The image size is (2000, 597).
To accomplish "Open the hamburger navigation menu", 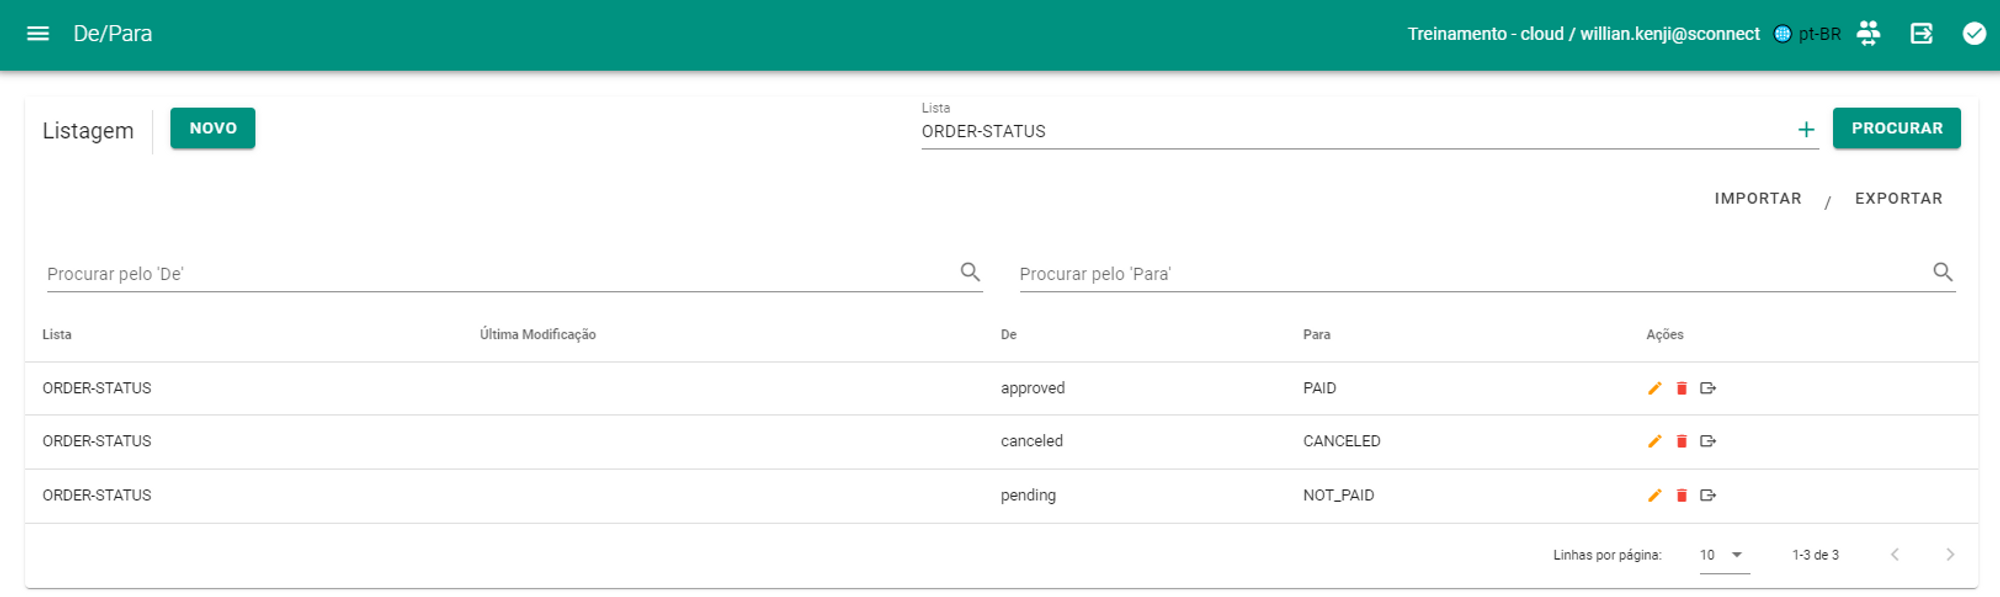I will [x=38, y=34].
